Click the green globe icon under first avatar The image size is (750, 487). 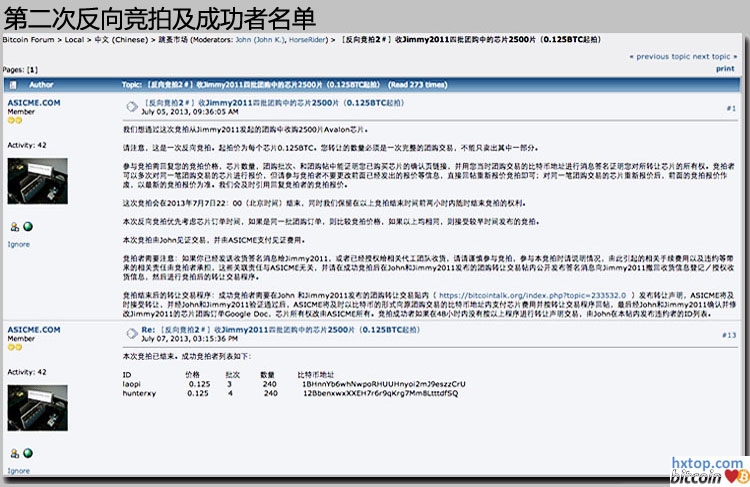click(26, 227)
